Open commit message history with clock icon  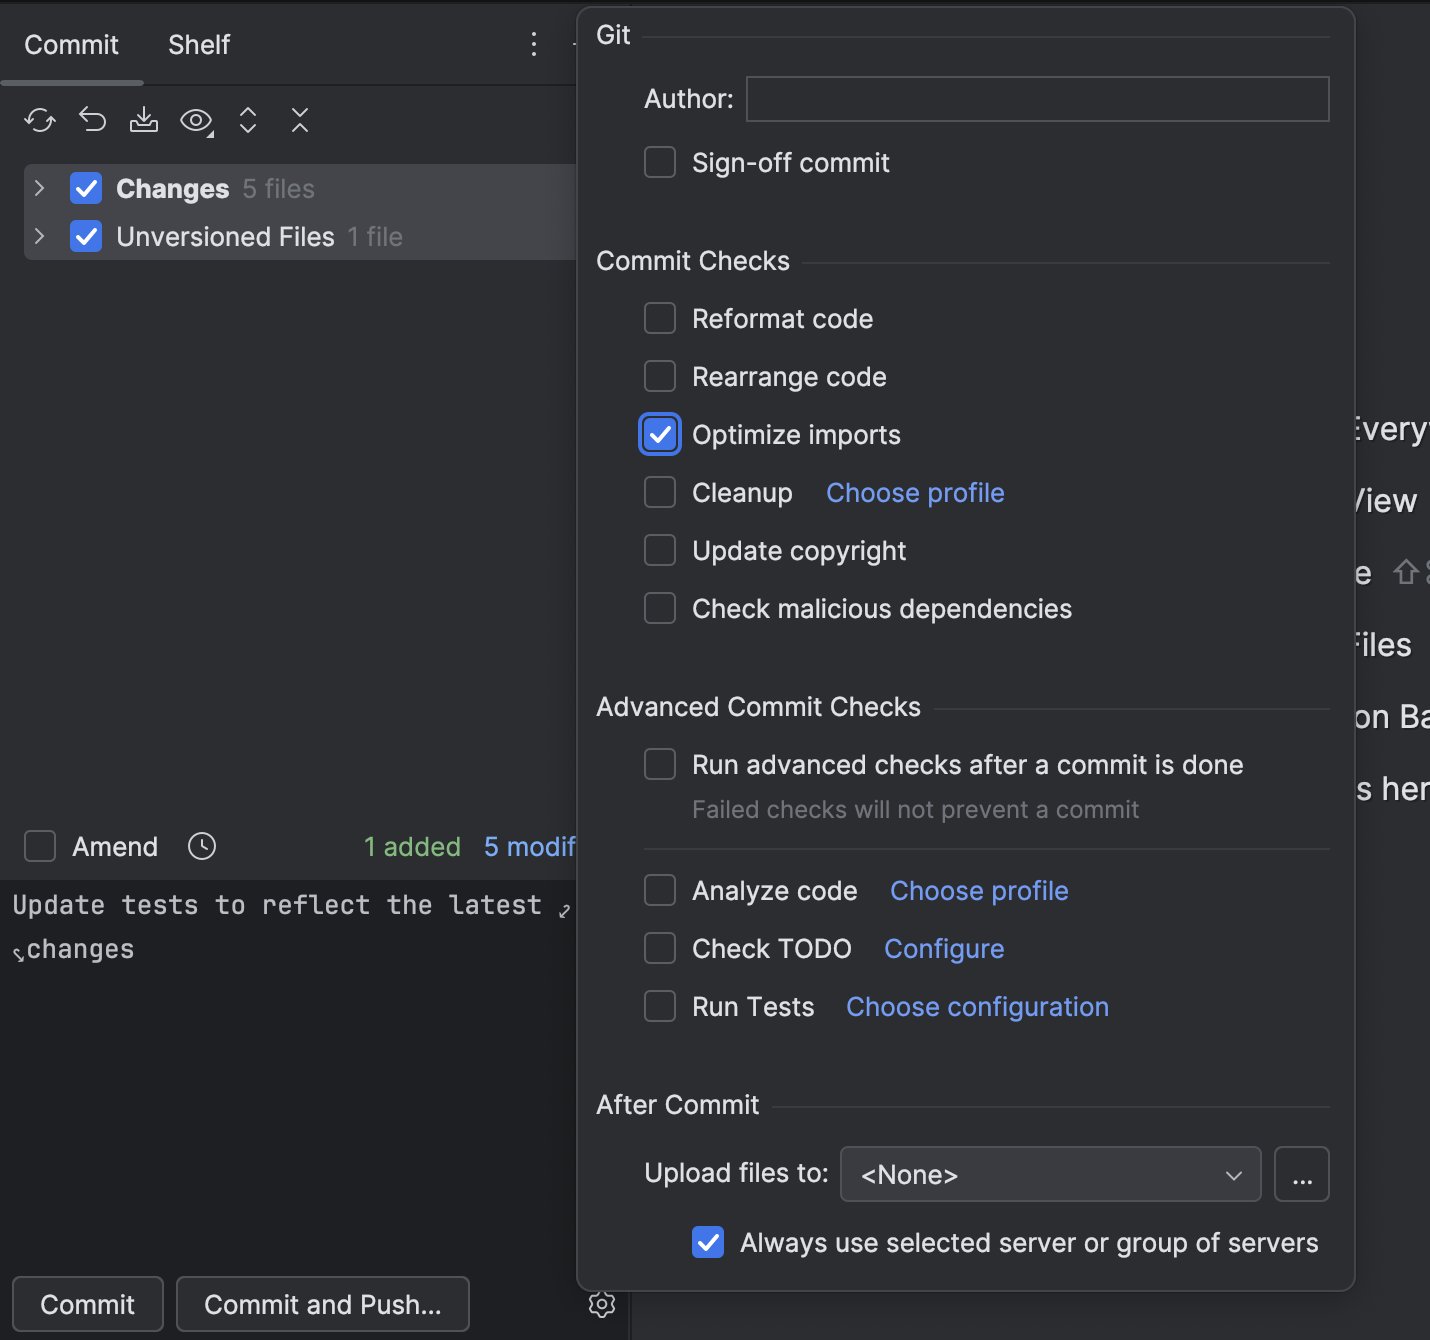(201, 846)
